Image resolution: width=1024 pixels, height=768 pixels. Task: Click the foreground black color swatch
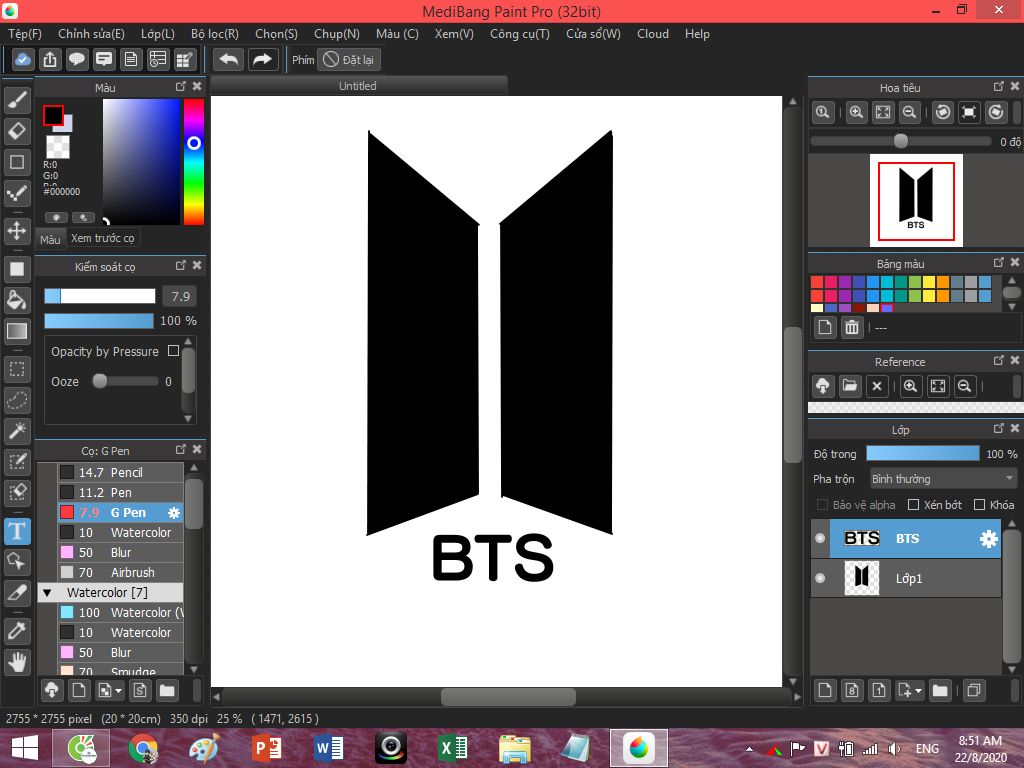53,116
